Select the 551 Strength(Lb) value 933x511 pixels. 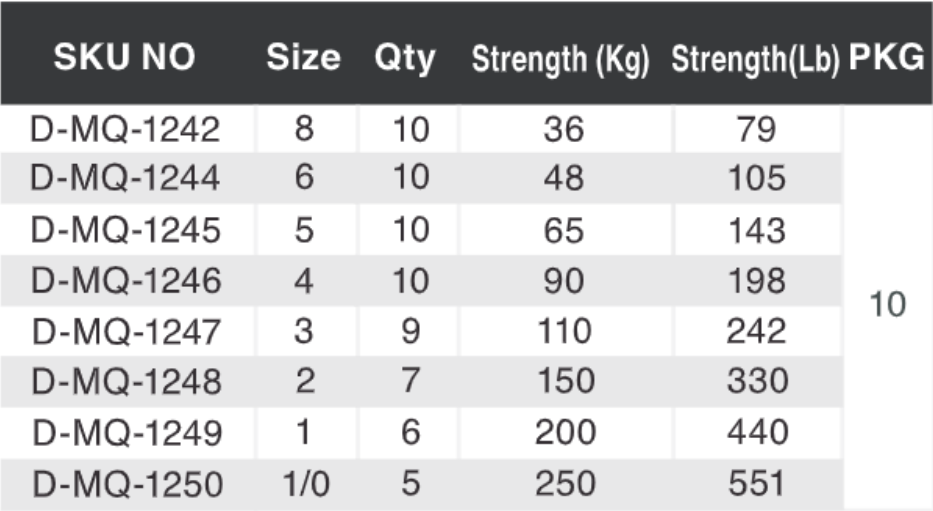[757, 484]
